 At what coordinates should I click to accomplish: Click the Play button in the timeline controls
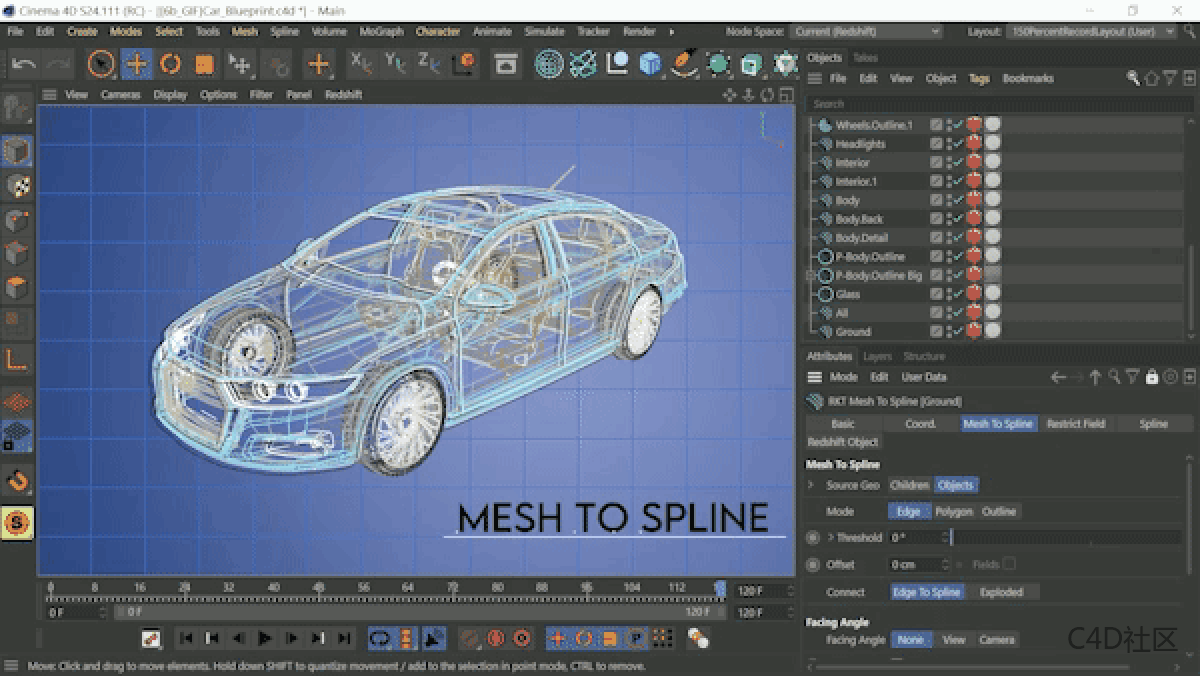[263, 637]
